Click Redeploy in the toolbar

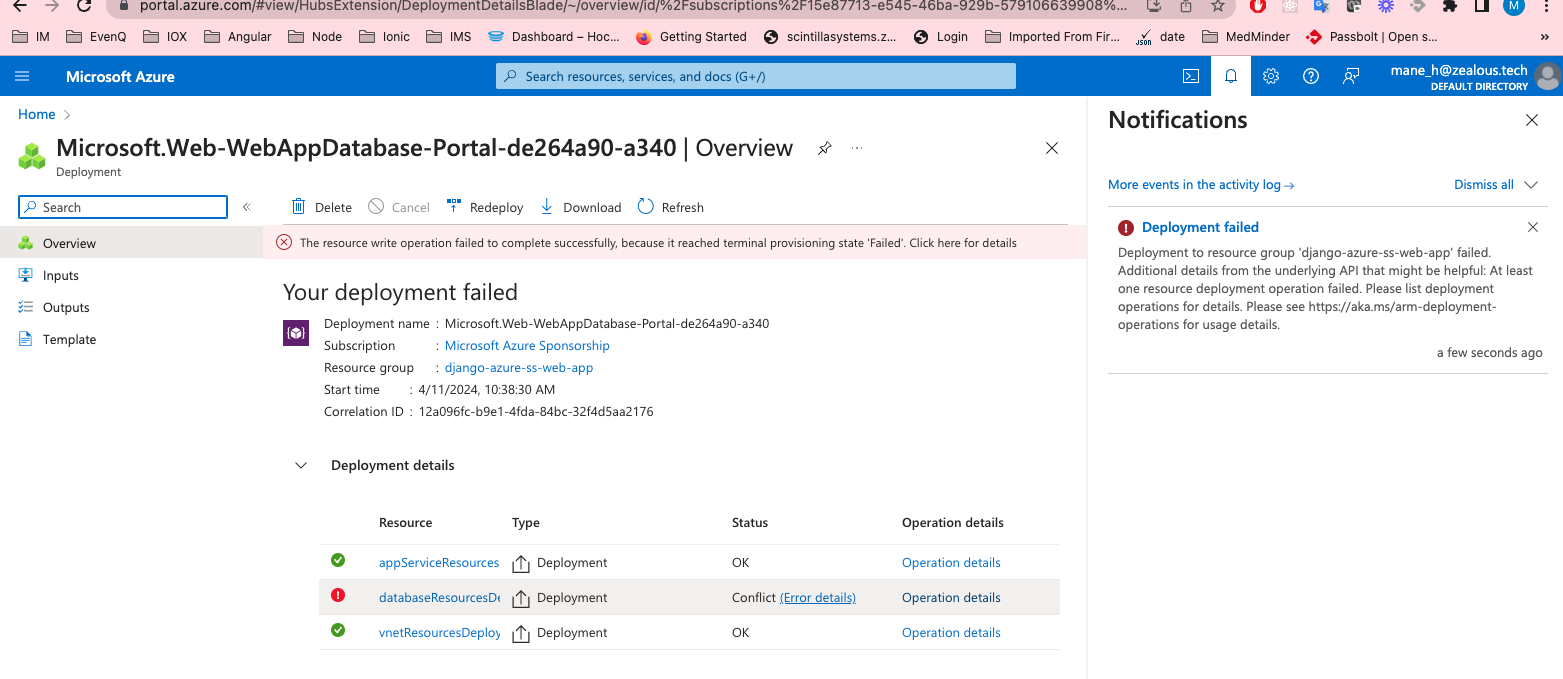(485, 207)
